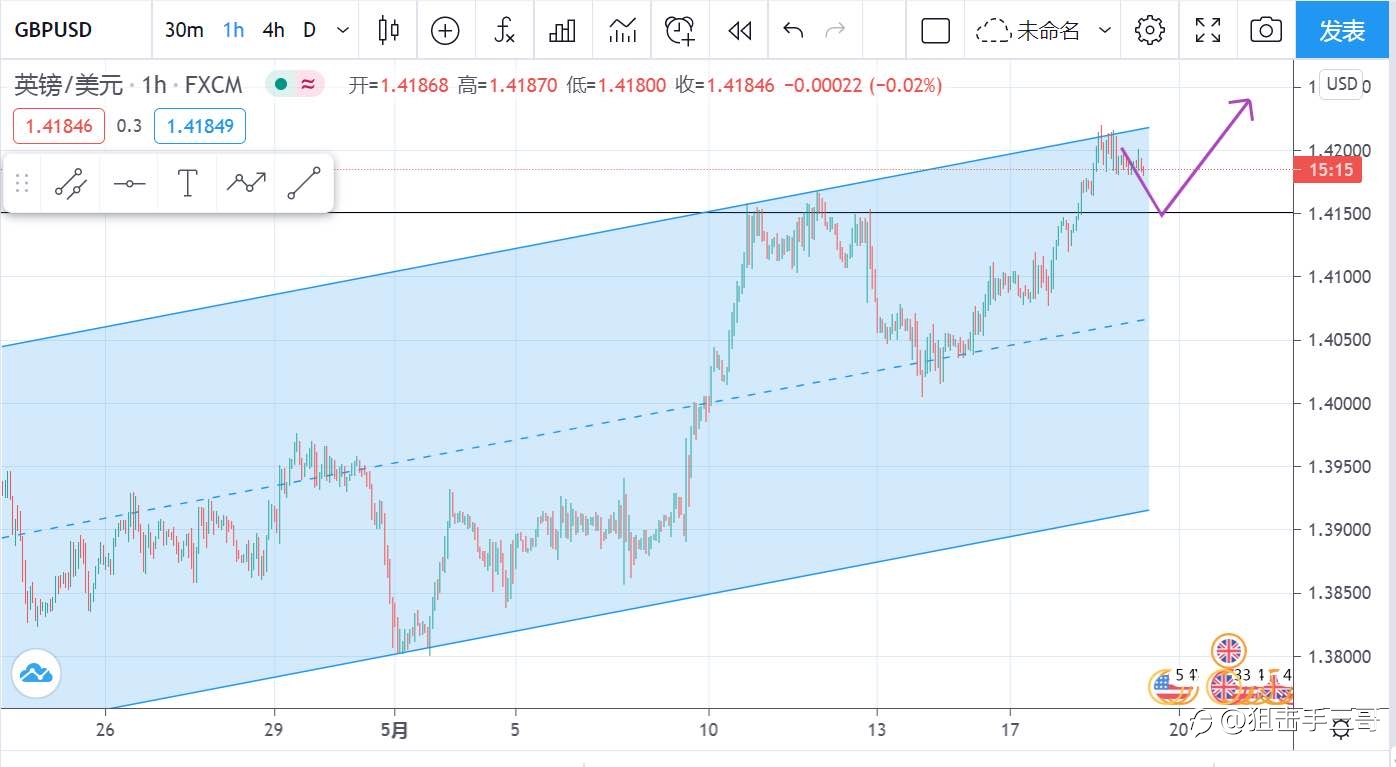Click the 英镑/美元 legend title
Image resolution: width=1396 pixels, height=767 pixels.
[x=69, y=85]
